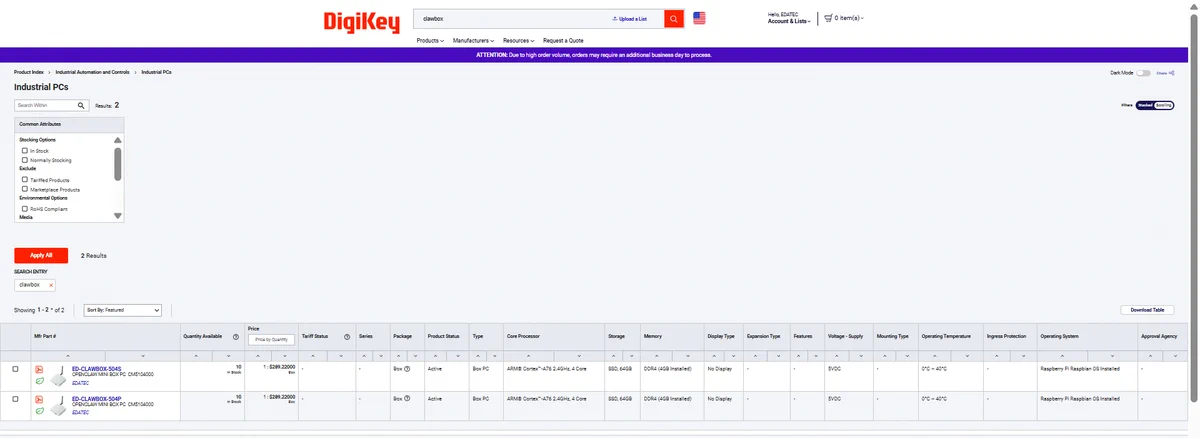Select the ED-CLAWBOX-504P row checkbox
The height and width of the screenshot is (438, 1200).
15,399
